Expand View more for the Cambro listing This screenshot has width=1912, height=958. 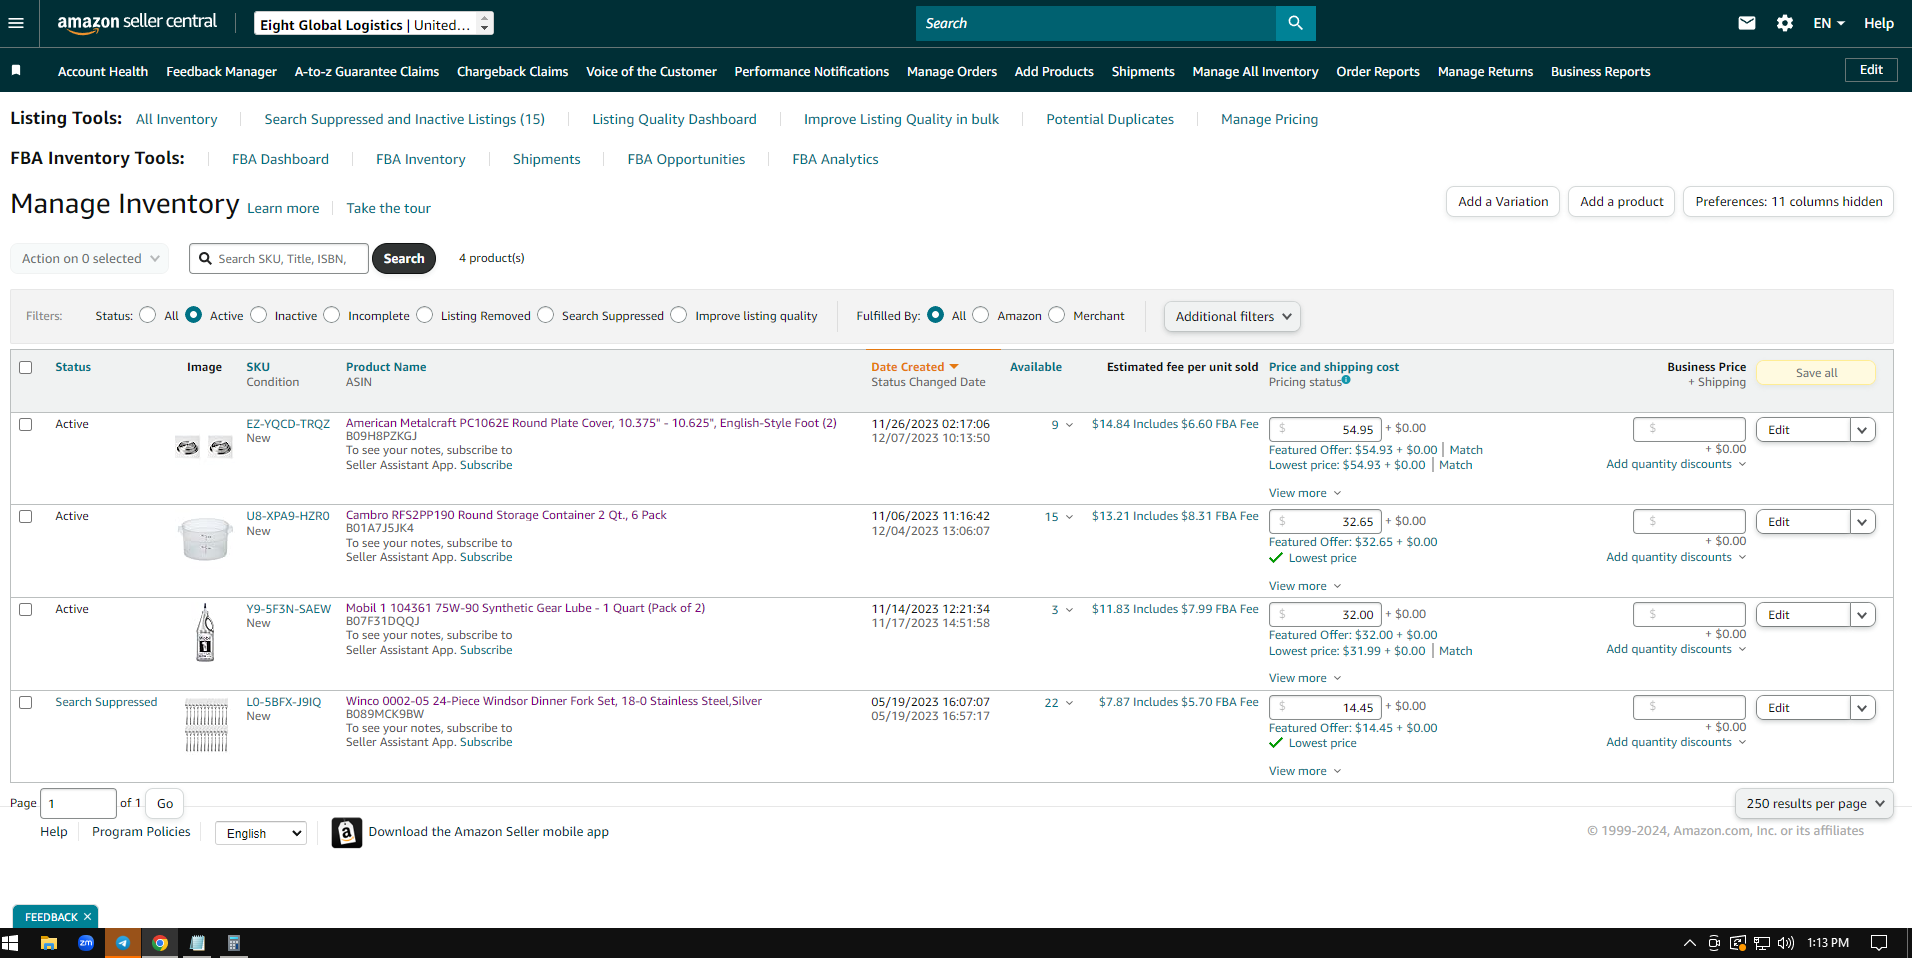1305,586
